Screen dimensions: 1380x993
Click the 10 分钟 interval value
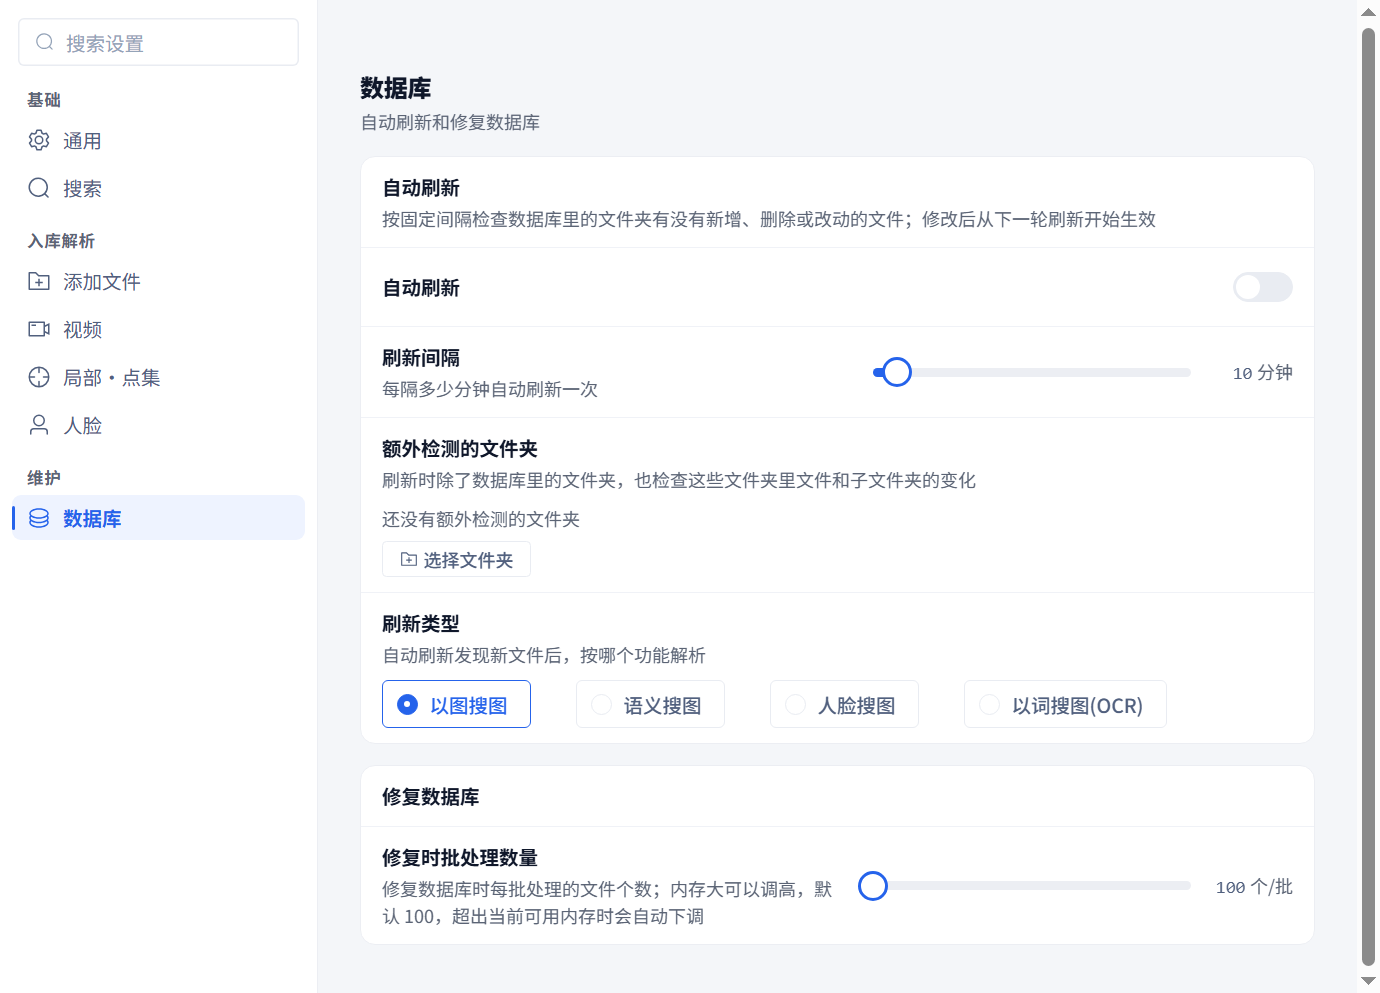(1262, 373)
